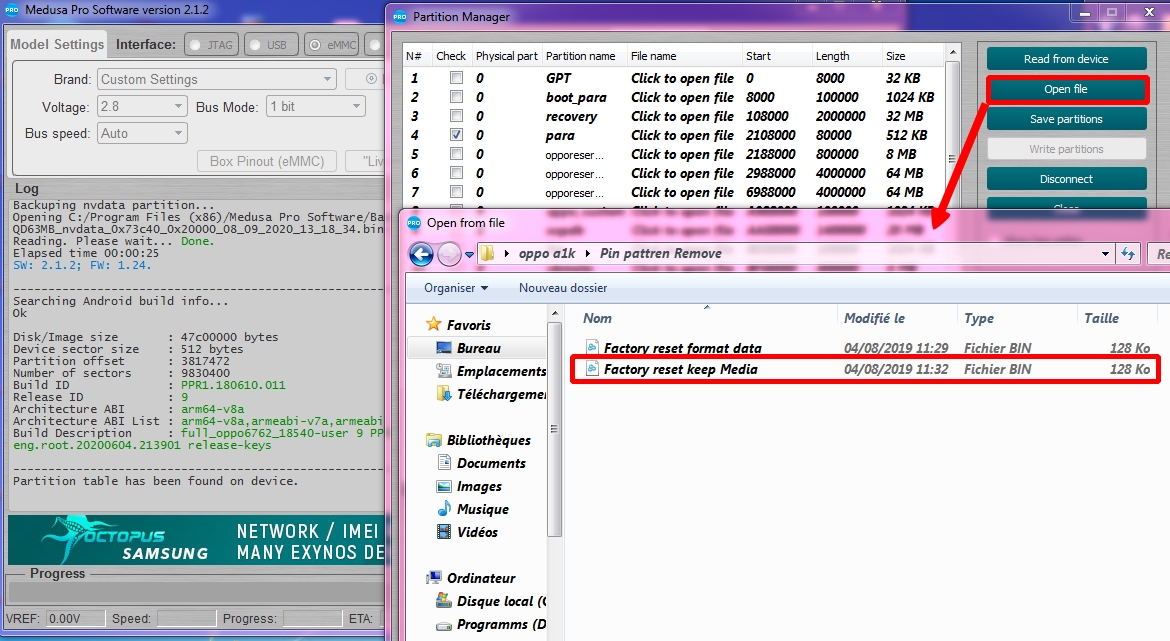Switch to the Model Settings tab
The height and width of the screenshot is (641, 1170).
click(x=57, y=44)
